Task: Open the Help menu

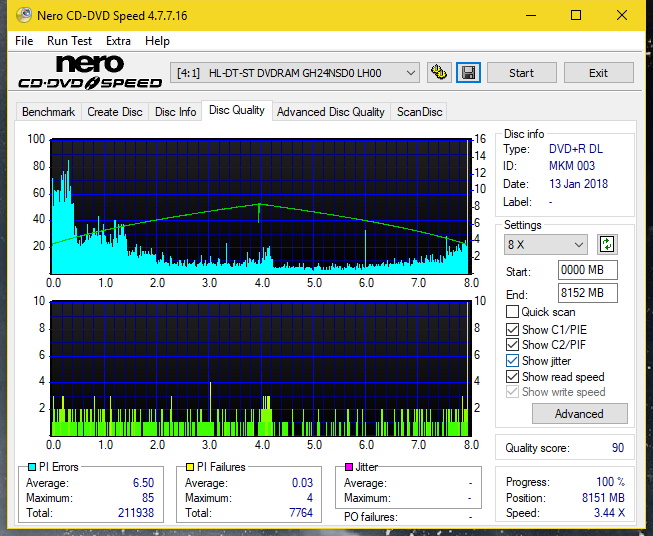Action: click(x=157, y=41)
